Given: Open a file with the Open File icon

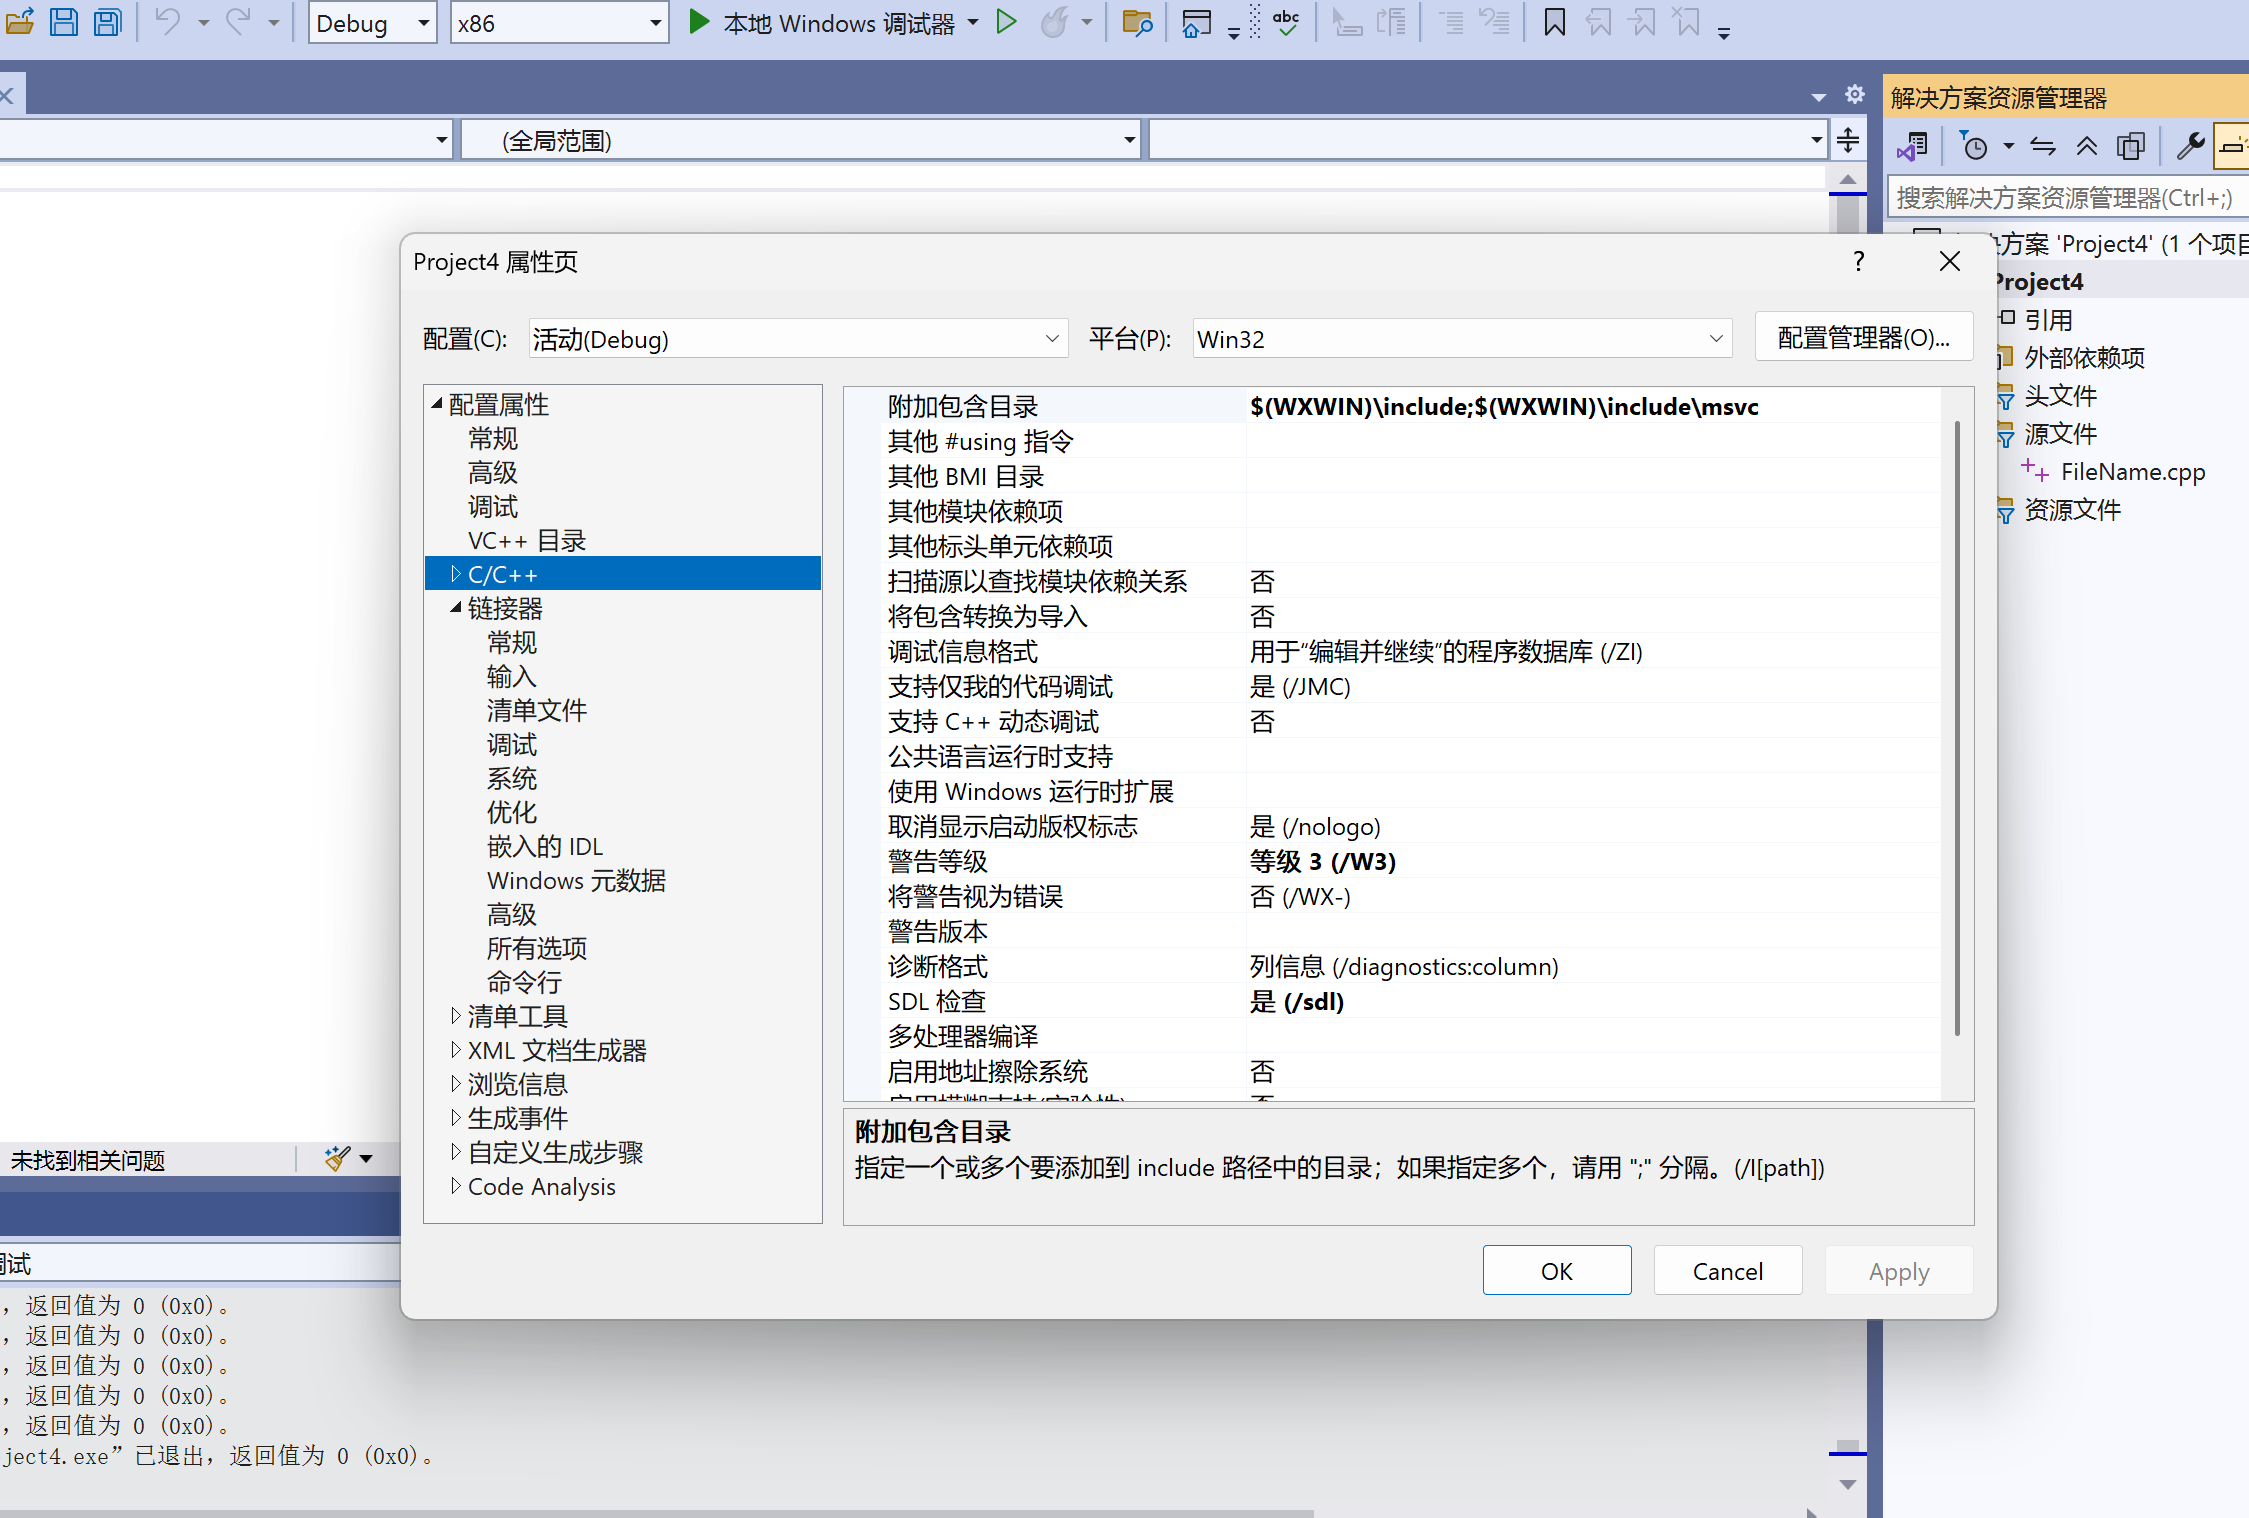Looking at the screenshot, I should coord(20,22).
